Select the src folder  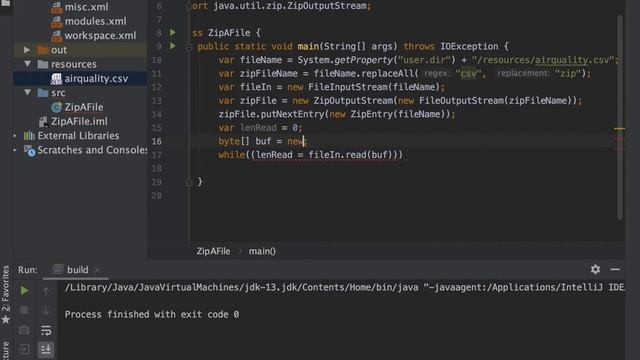58,93
